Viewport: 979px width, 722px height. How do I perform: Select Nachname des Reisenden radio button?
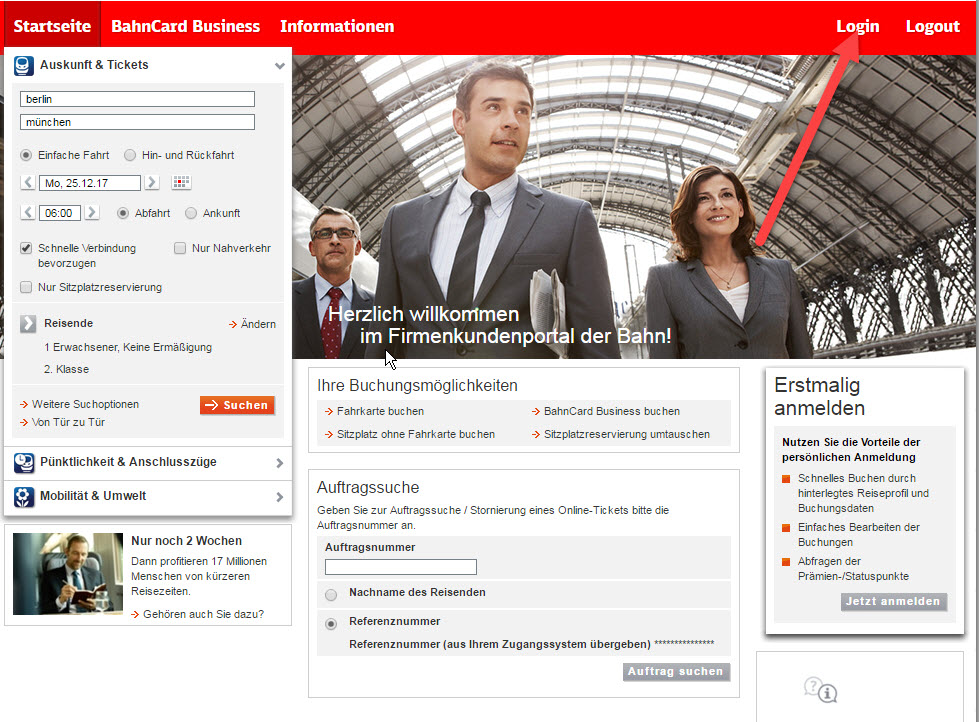click(x=331, y=595)
